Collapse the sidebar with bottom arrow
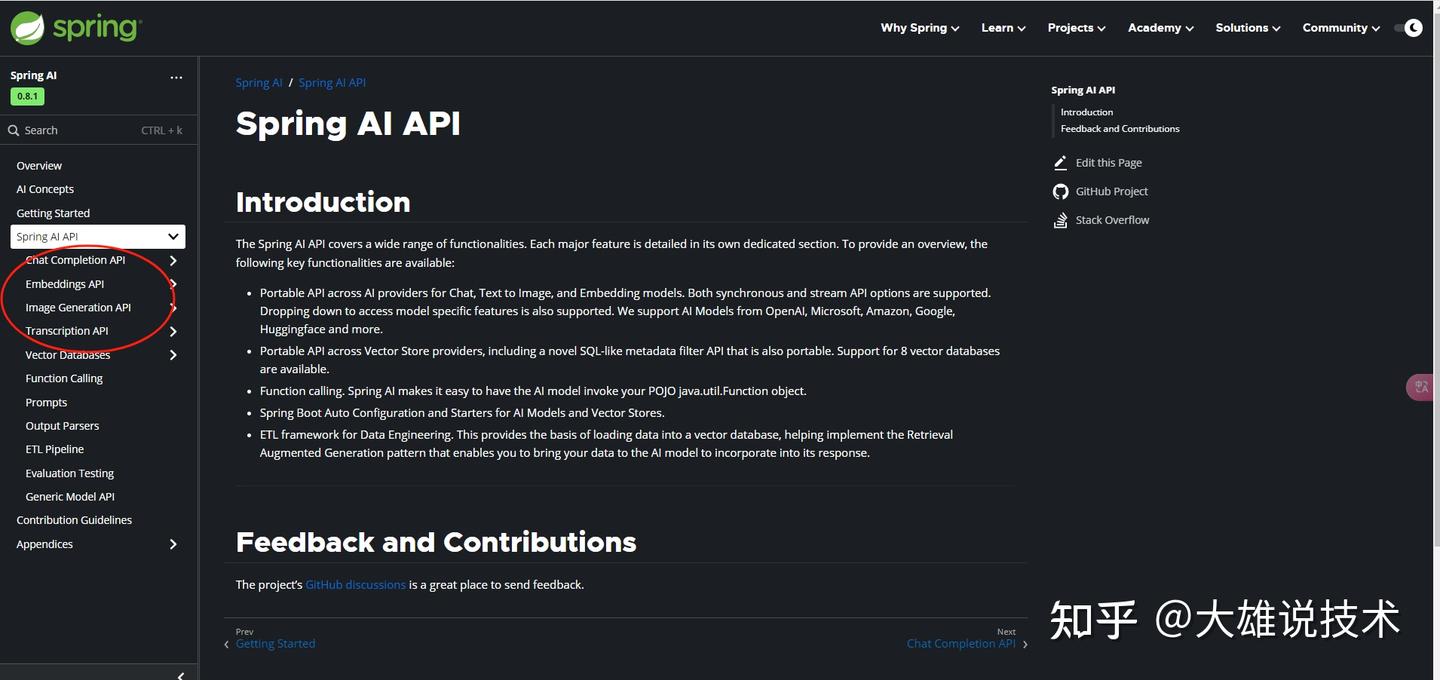The width and height of the screenshot is (1440, 680). [180, 676]
